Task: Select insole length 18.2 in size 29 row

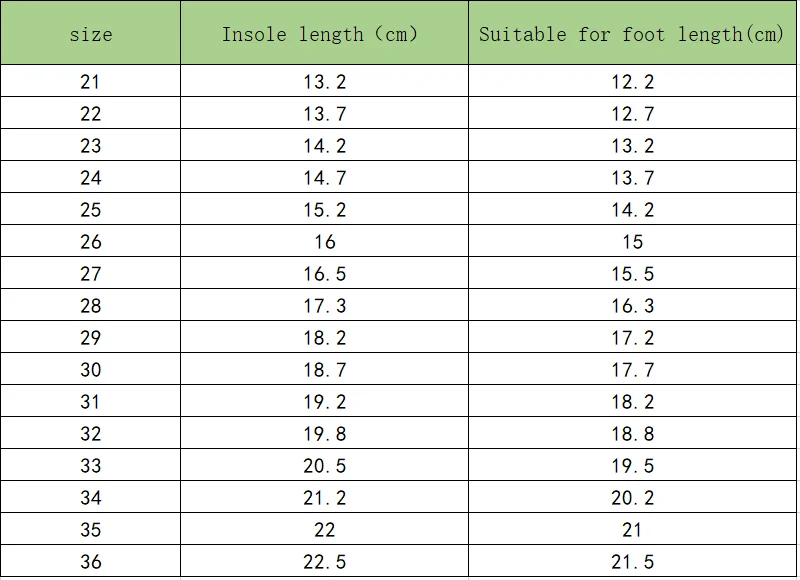Action: pos(324,338)
